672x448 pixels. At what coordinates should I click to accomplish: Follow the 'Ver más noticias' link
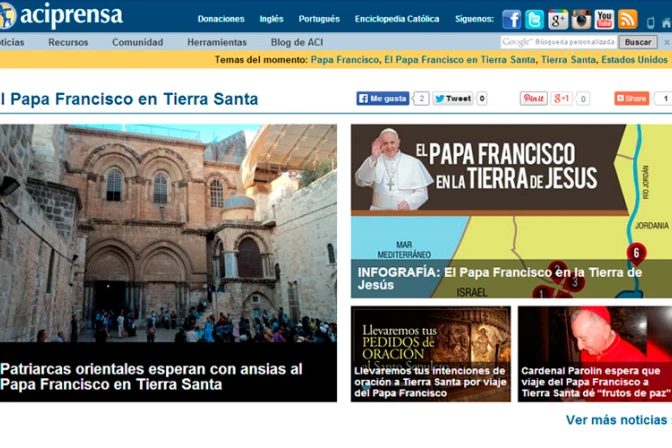click(x=616, y=420)
